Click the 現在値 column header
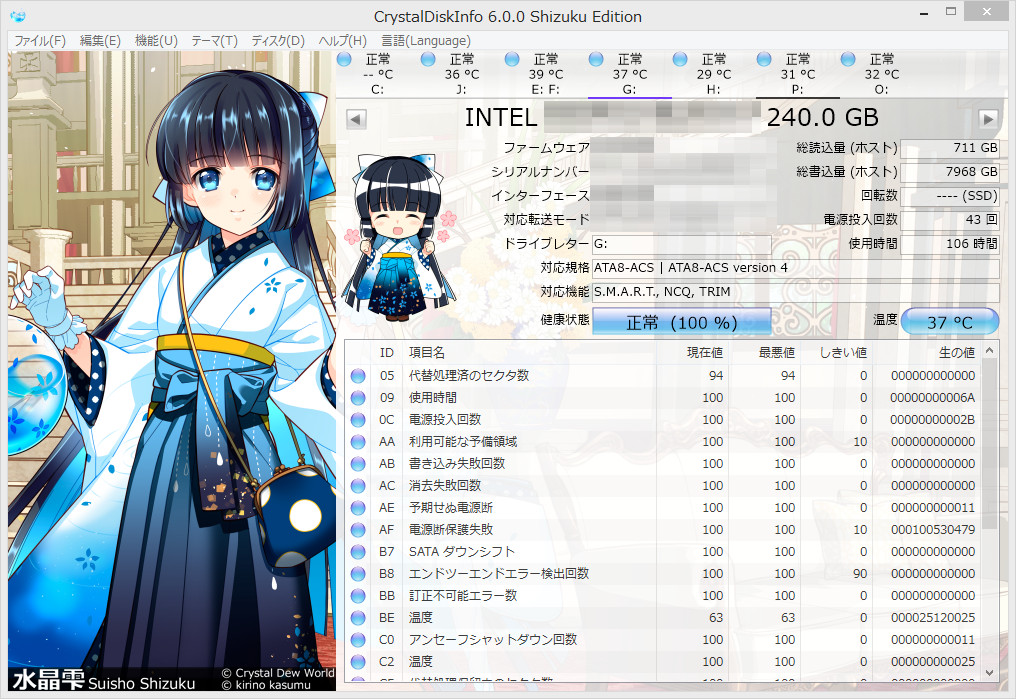Viewport: 1016px width, 699px height. tap(705, 352)
